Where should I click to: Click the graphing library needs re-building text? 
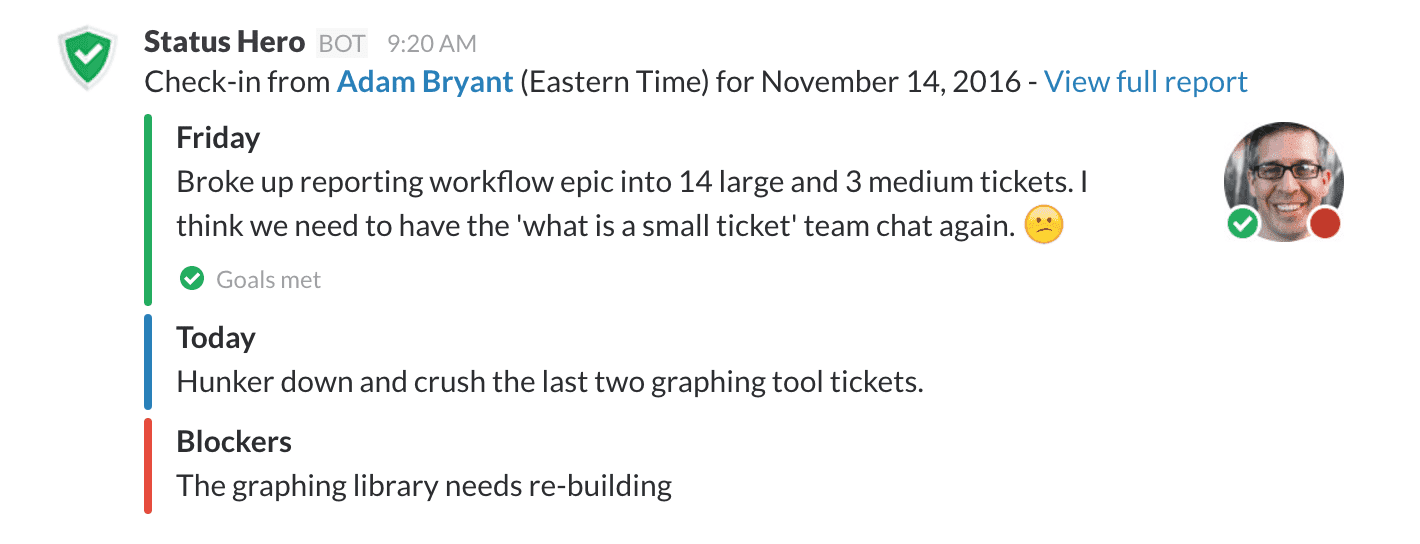pos(424,486)
